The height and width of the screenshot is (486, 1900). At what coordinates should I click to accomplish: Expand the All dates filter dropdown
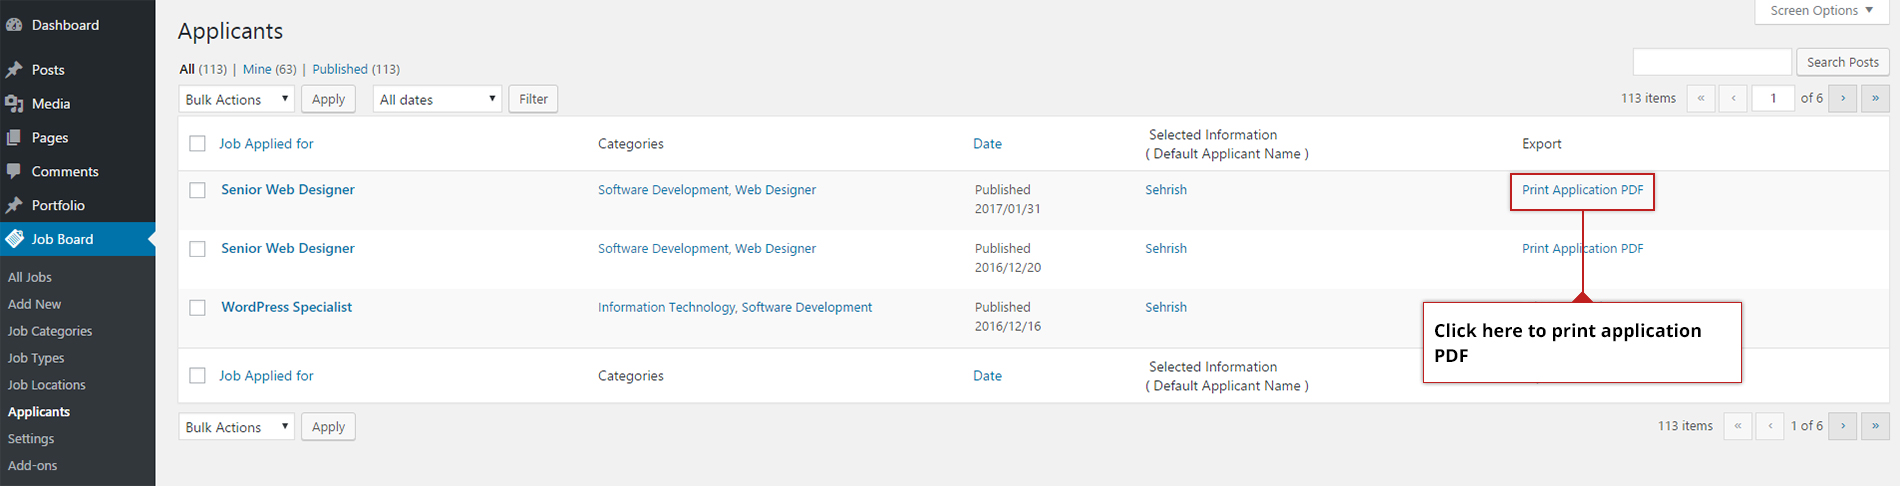[437, 99]
